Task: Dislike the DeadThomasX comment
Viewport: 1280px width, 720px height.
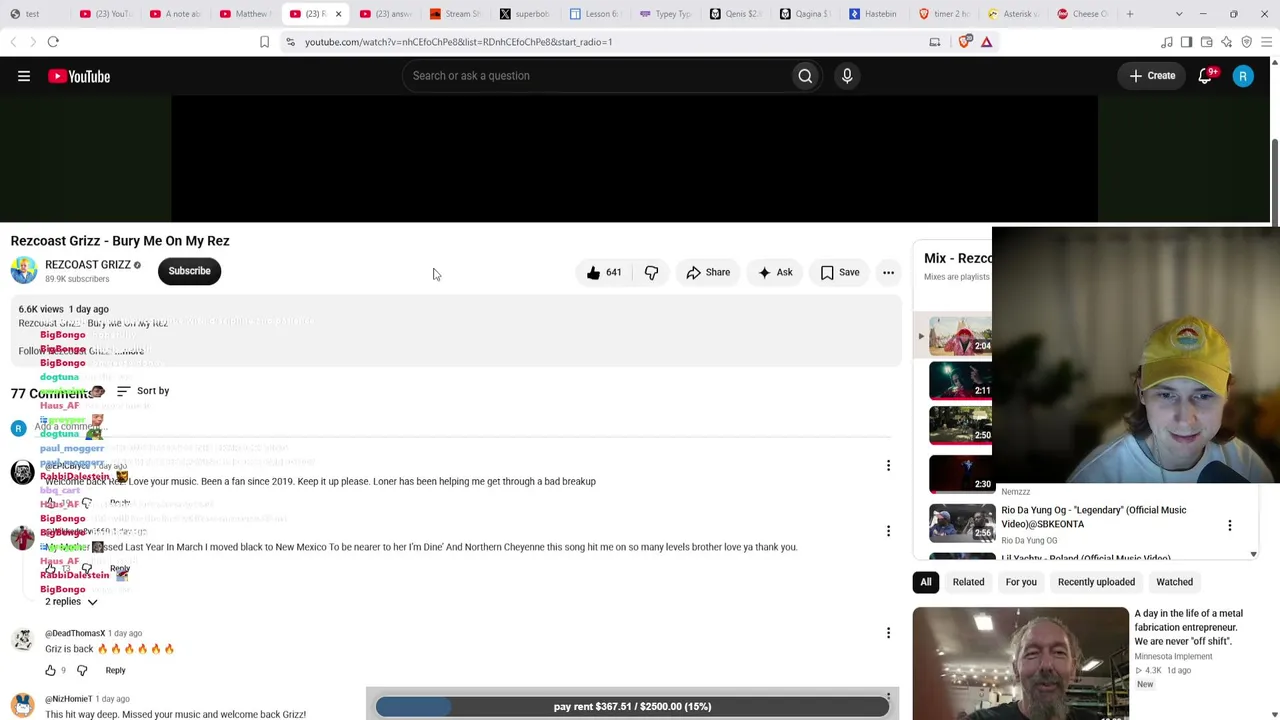Action: click(82, 671)
